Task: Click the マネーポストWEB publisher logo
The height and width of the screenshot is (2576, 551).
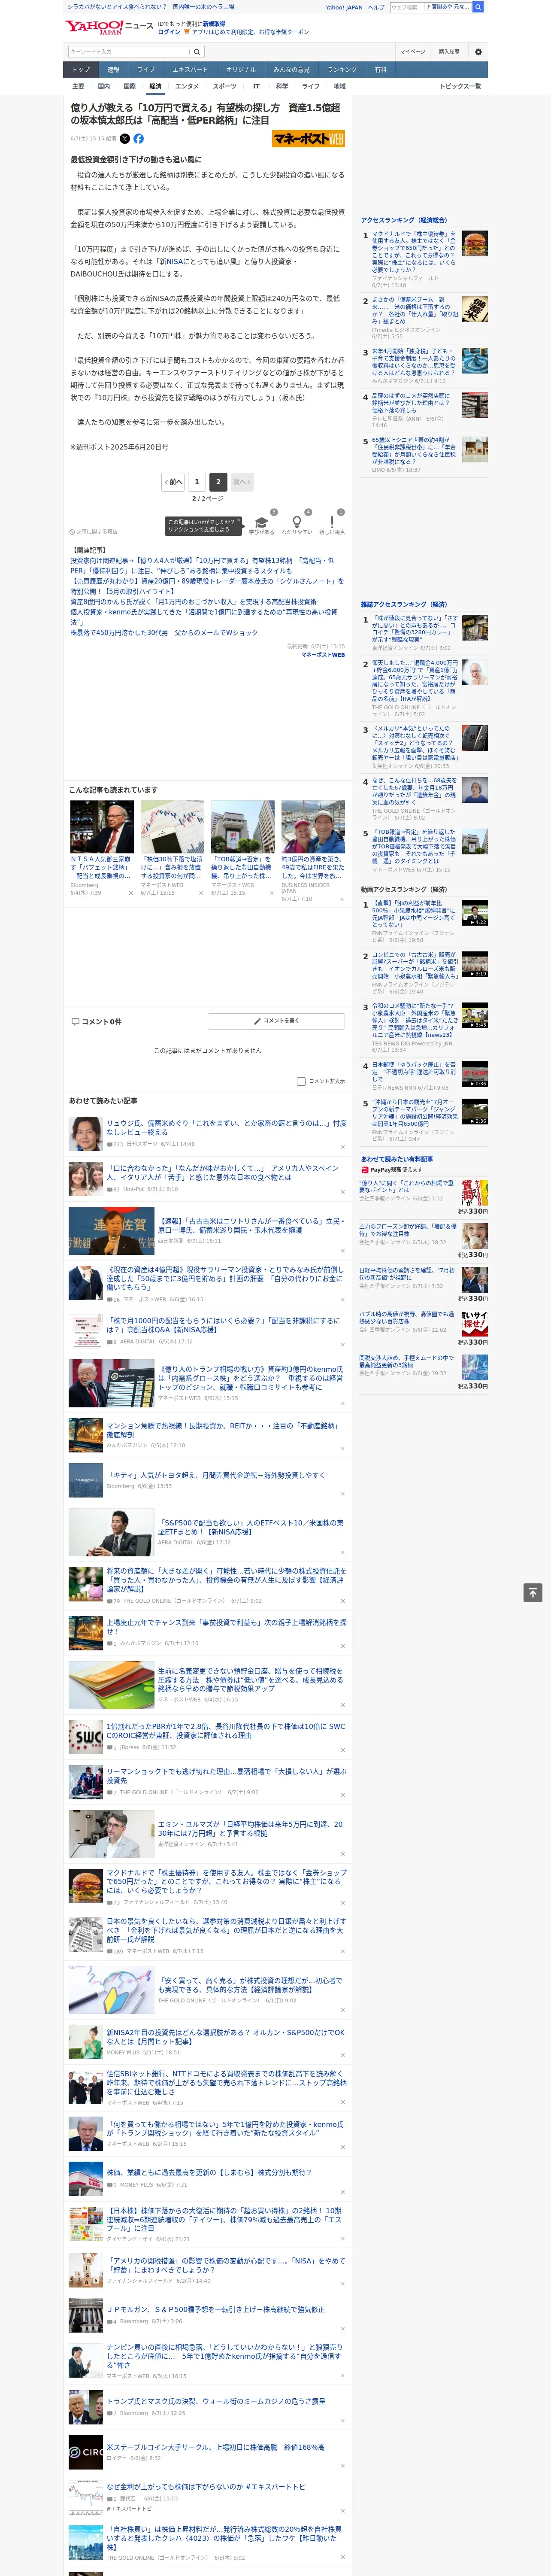Action: pos(308,139)
